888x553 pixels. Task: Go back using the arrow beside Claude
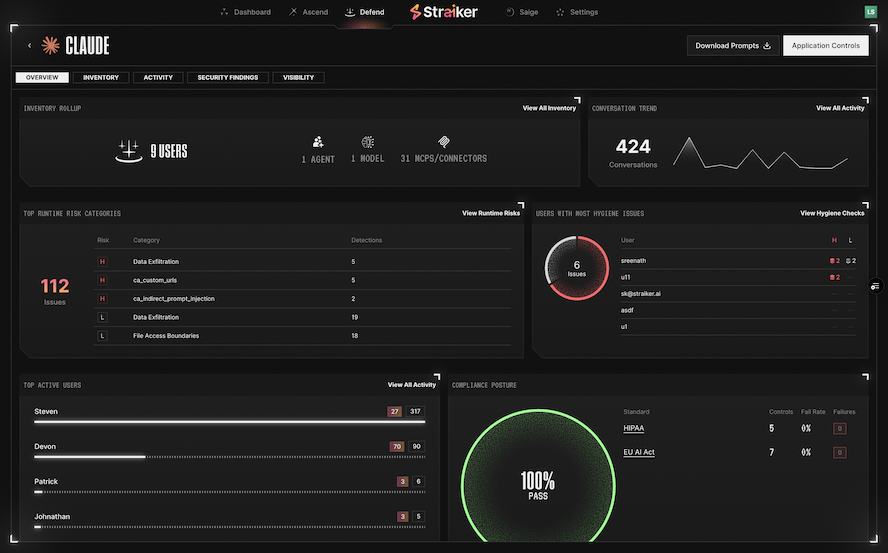[x=29, y=45]
